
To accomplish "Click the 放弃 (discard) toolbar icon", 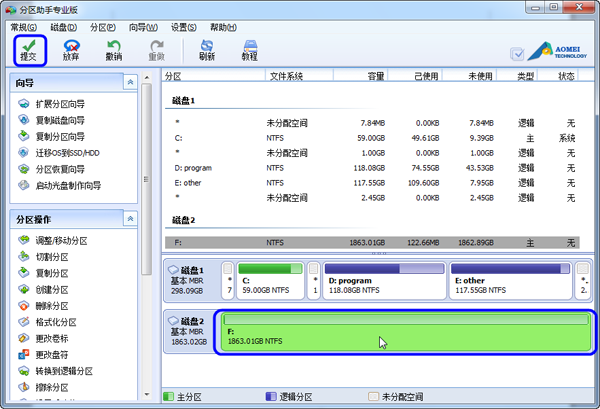I will tap(71, 50).
